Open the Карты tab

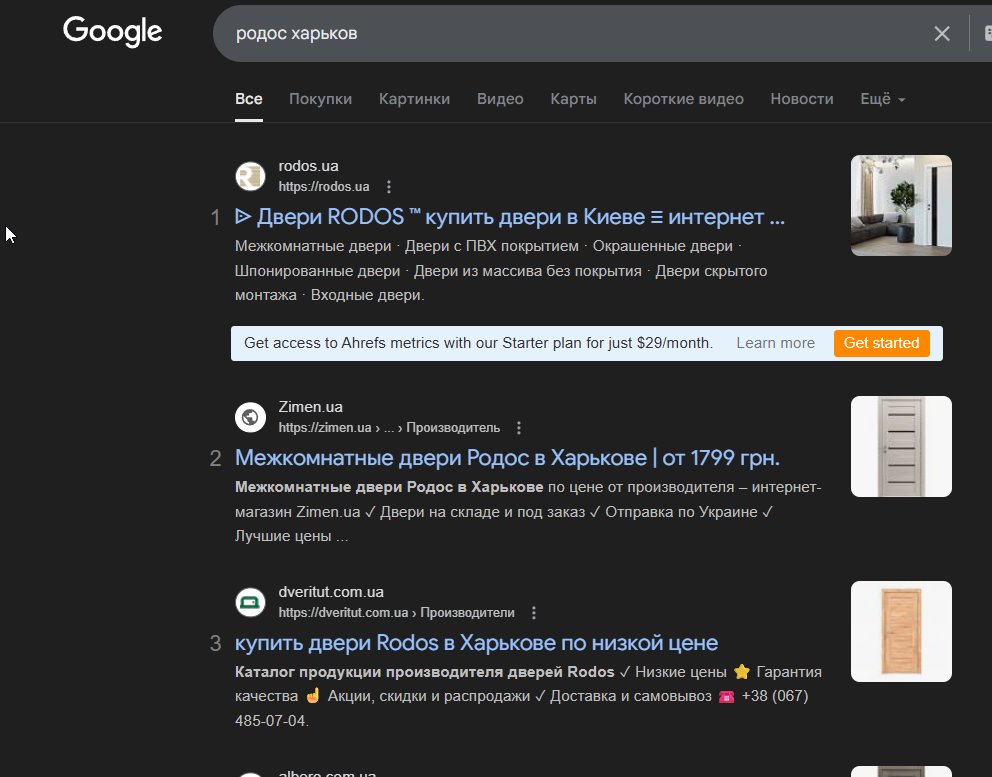573,99
